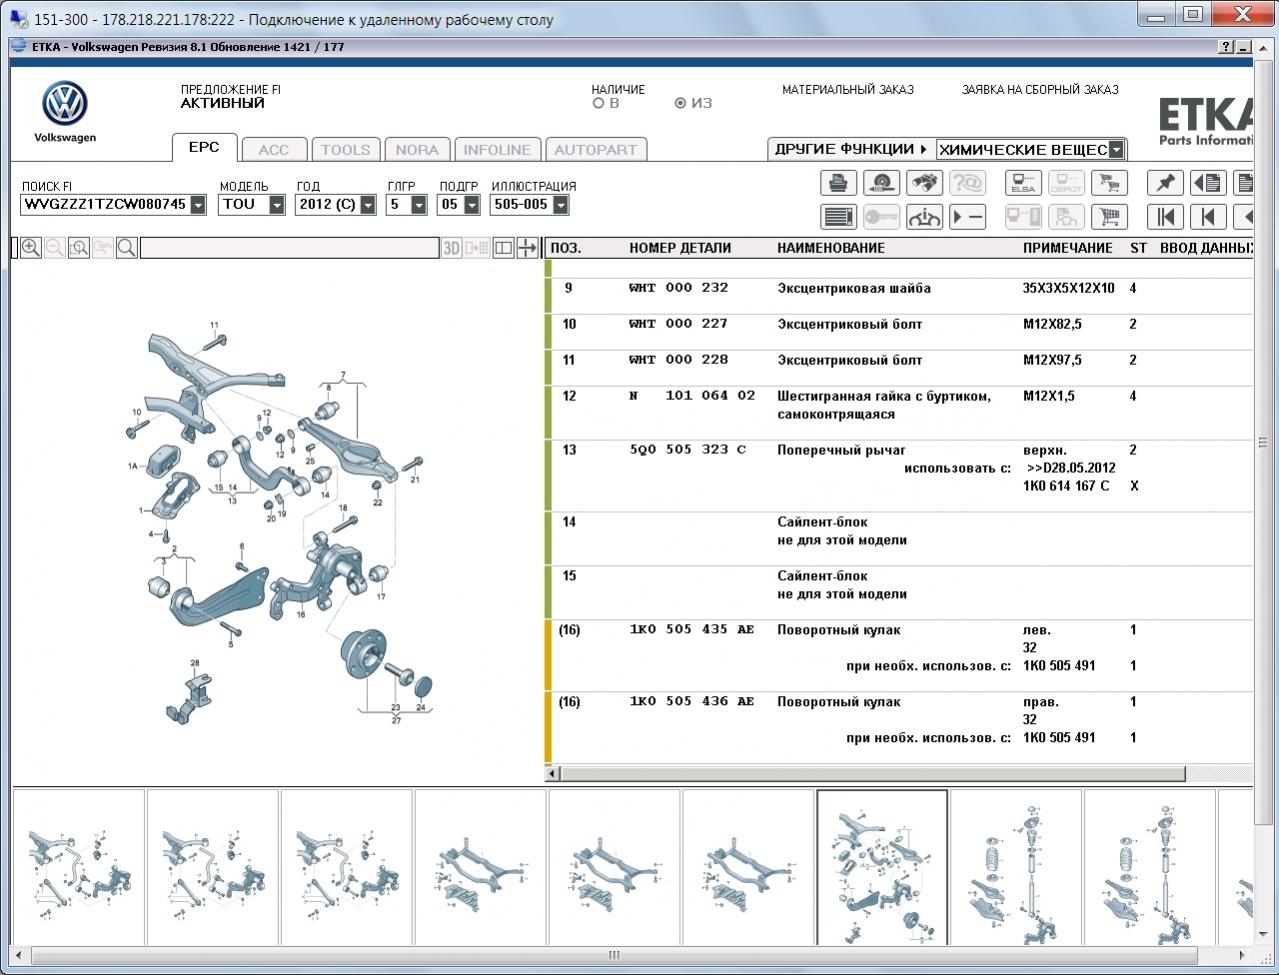Click the Volkswagen logo

point(65,105)
